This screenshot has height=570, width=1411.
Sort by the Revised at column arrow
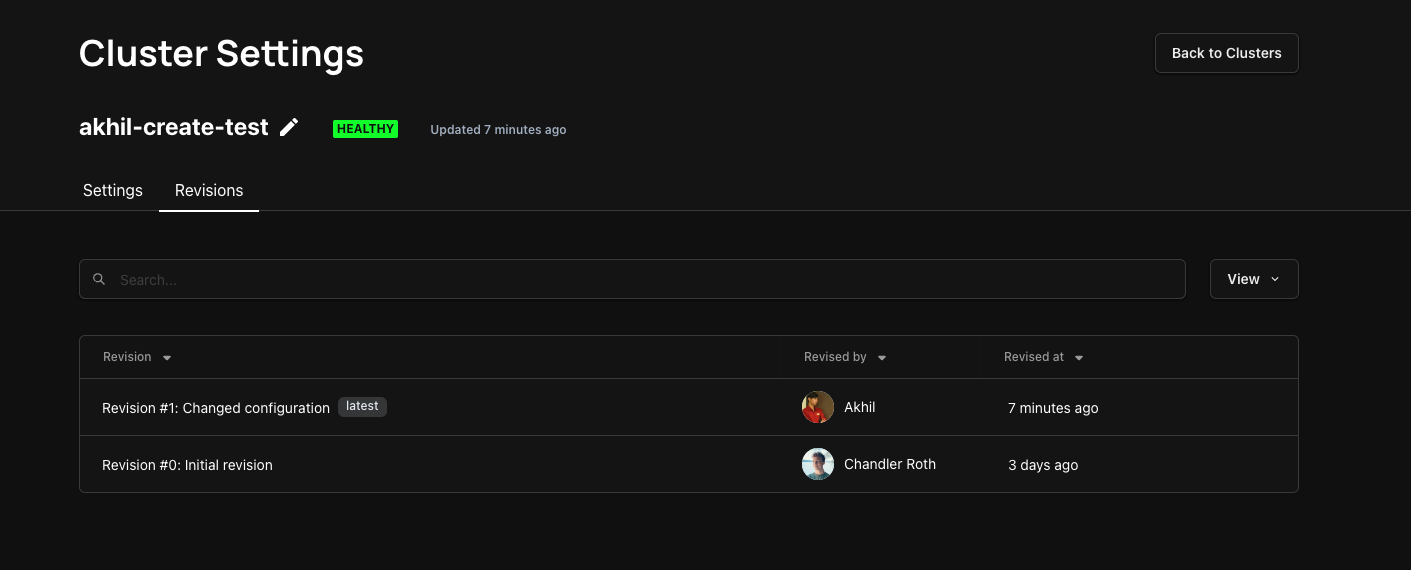click(x=1079, y=358)
